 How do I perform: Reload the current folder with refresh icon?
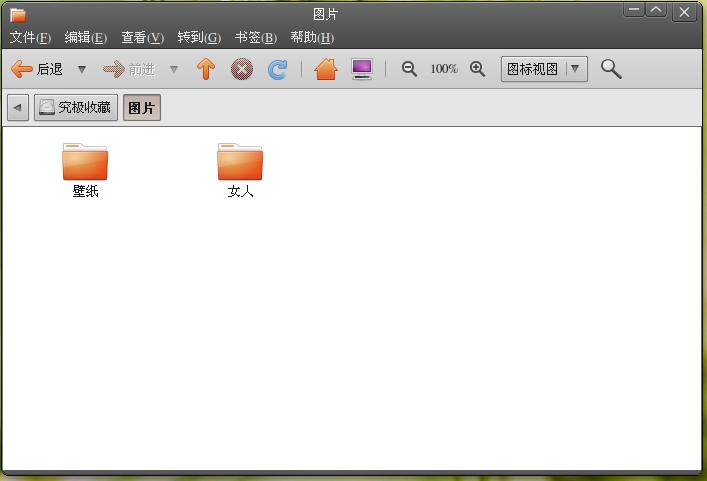pos(277,69)
